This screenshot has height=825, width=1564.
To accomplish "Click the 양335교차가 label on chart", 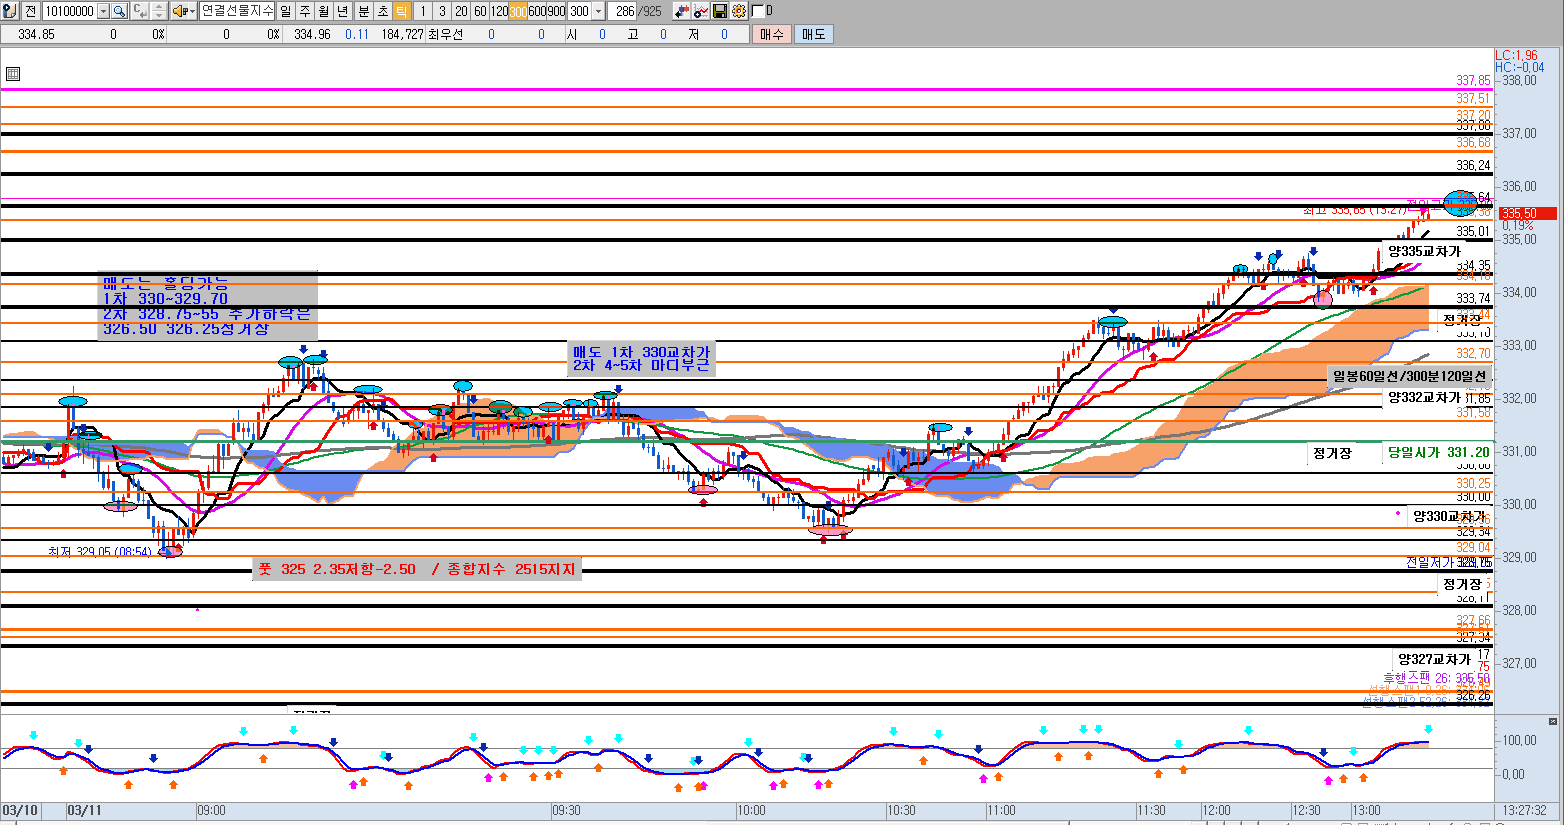I will pos(1424,251).
